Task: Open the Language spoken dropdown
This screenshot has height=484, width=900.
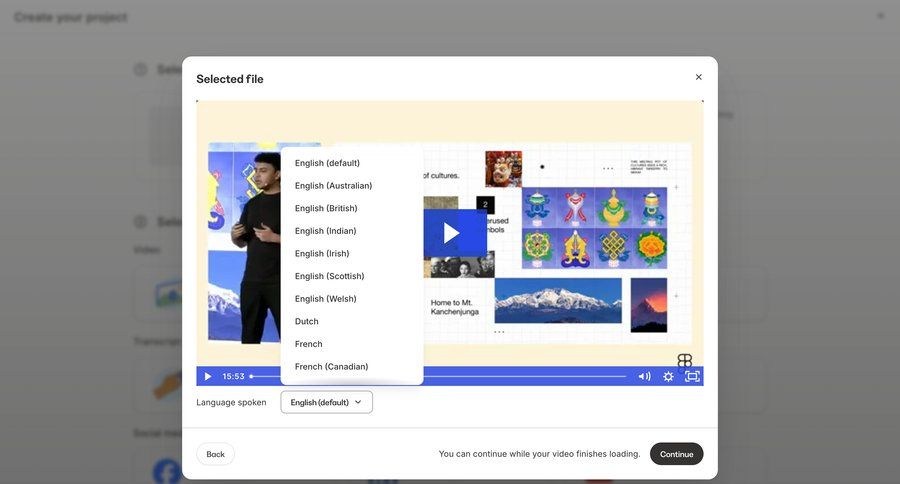Action: (326, 402)
